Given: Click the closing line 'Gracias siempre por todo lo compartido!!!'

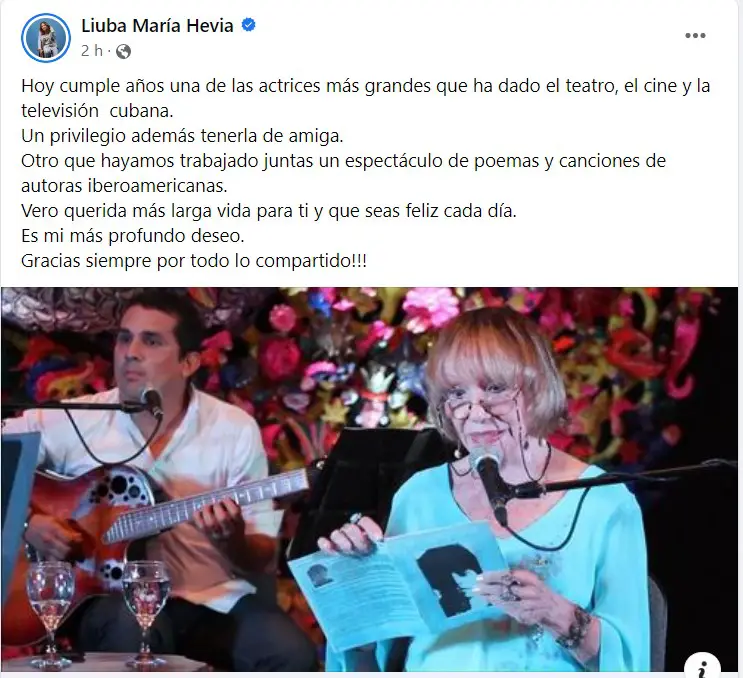Looking at the screenshot, I should coord(194,261).
